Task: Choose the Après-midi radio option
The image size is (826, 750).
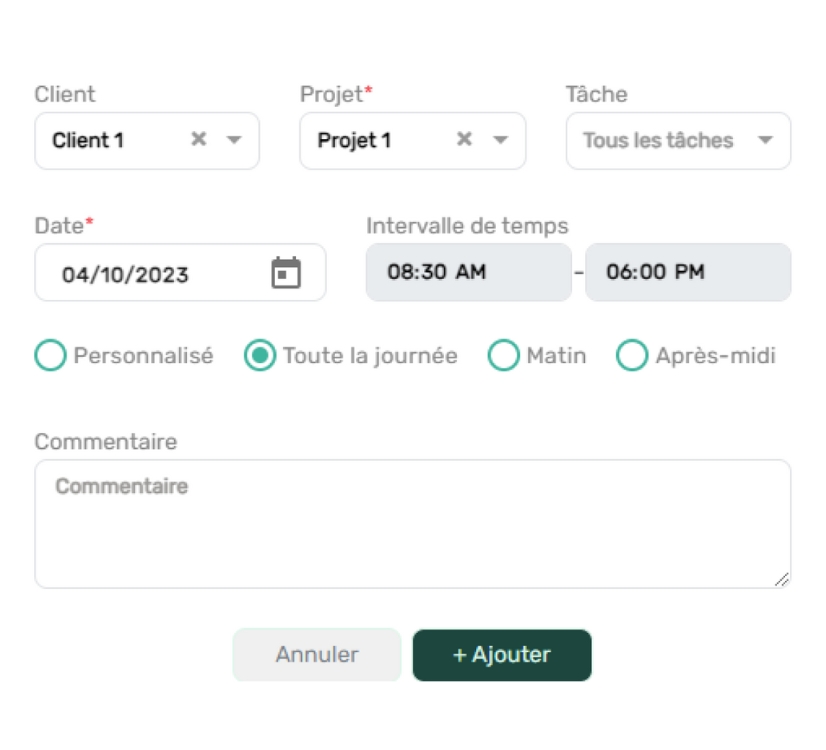Action: 632,356
